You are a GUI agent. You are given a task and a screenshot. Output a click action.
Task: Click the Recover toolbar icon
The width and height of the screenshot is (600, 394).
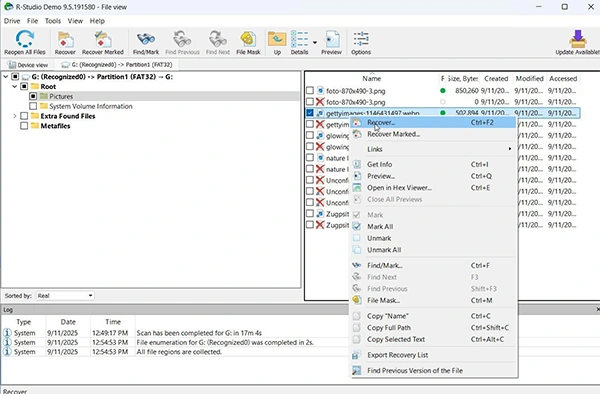pyautogui.click(x=65, y=39)
